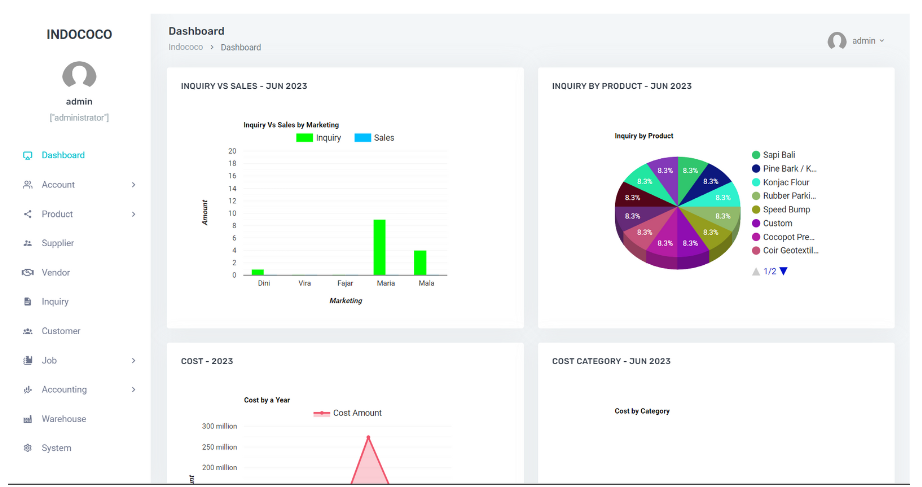Click the Vendor handshake icon
Viewport: 922px width, 487px height.
click(x=28, y=273)
